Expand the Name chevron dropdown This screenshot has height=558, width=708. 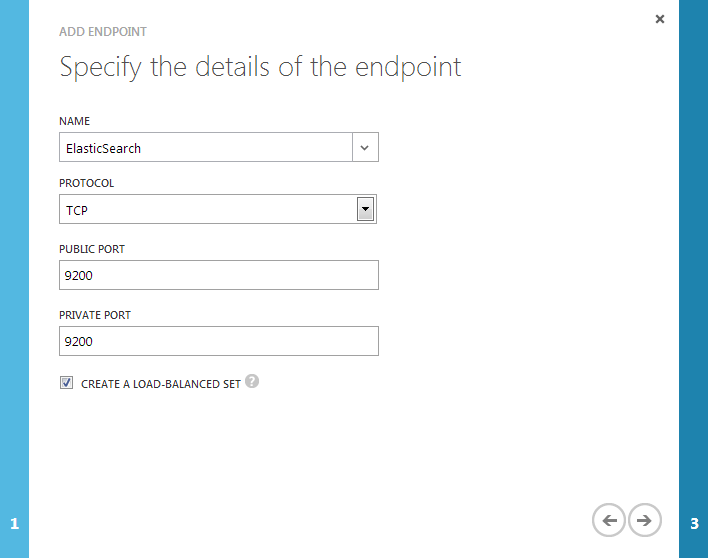click(x=365, y=147)
